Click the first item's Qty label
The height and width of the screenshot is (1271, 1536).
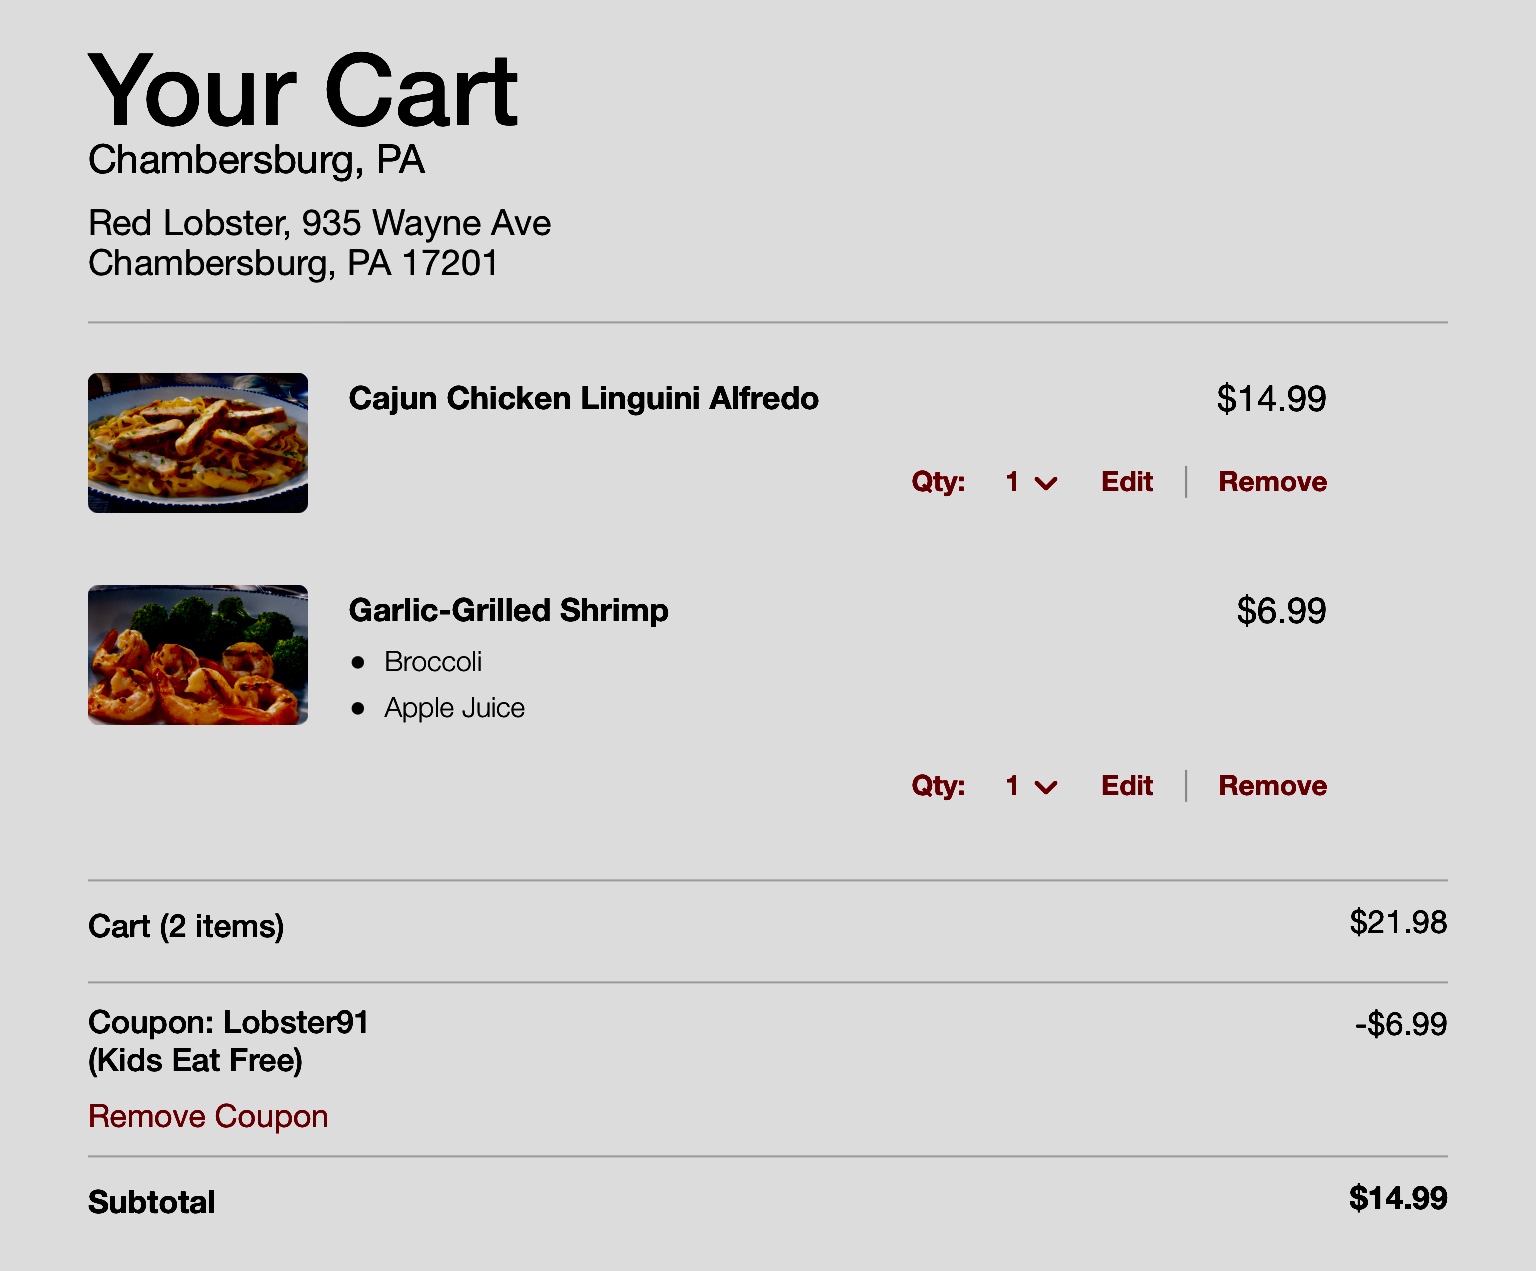[938, 482]
